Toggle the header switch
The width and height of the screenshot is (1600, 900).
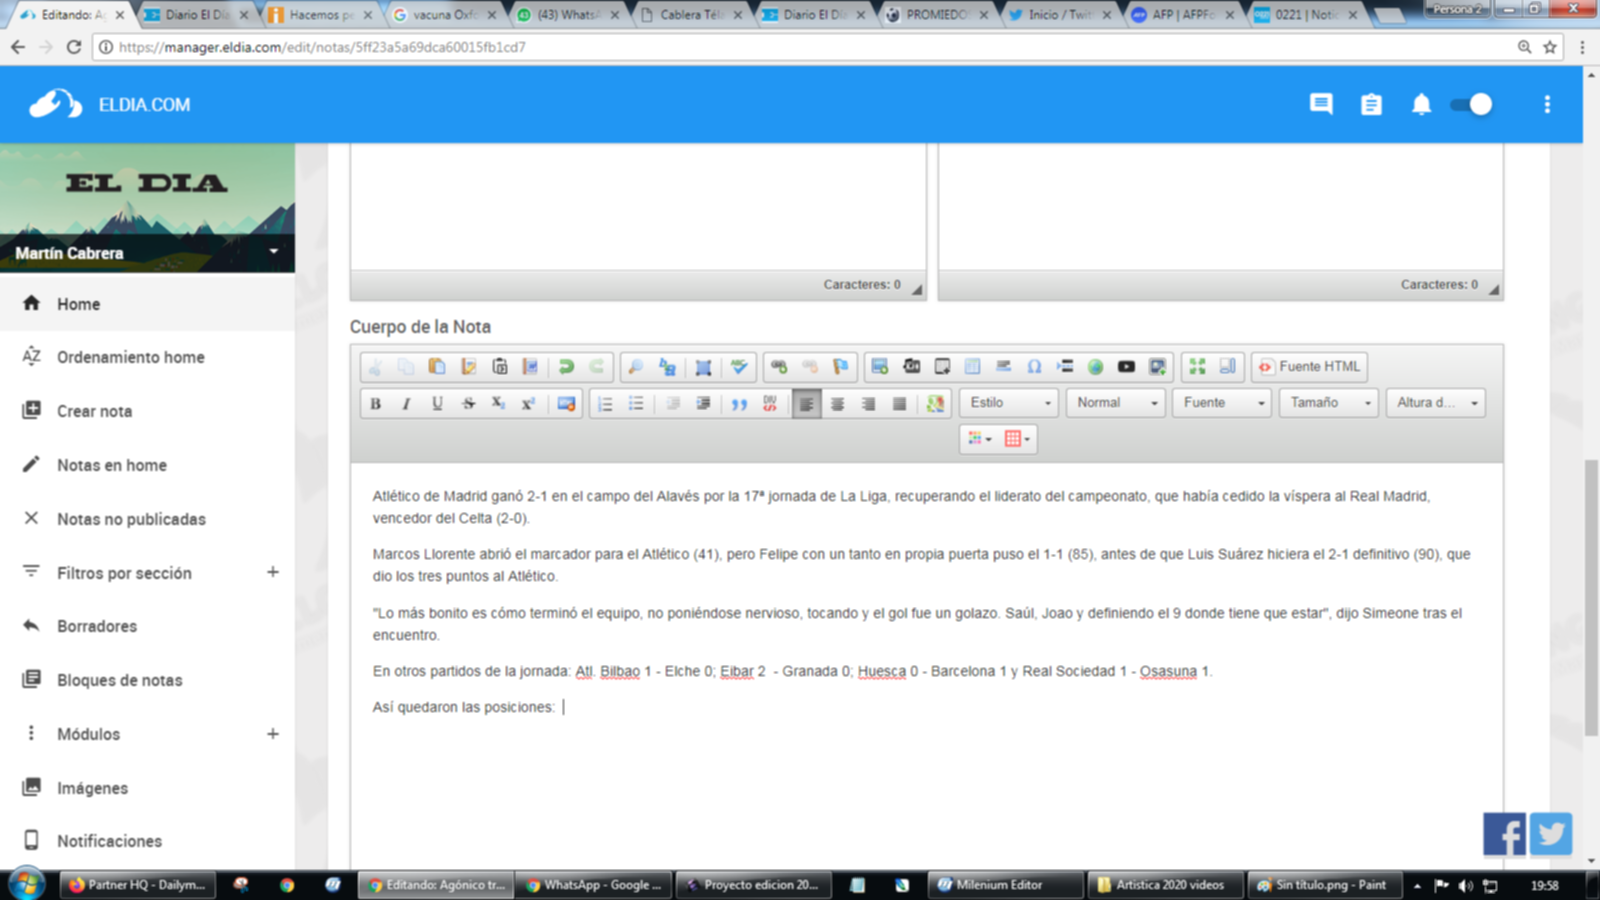[1472, 104]
